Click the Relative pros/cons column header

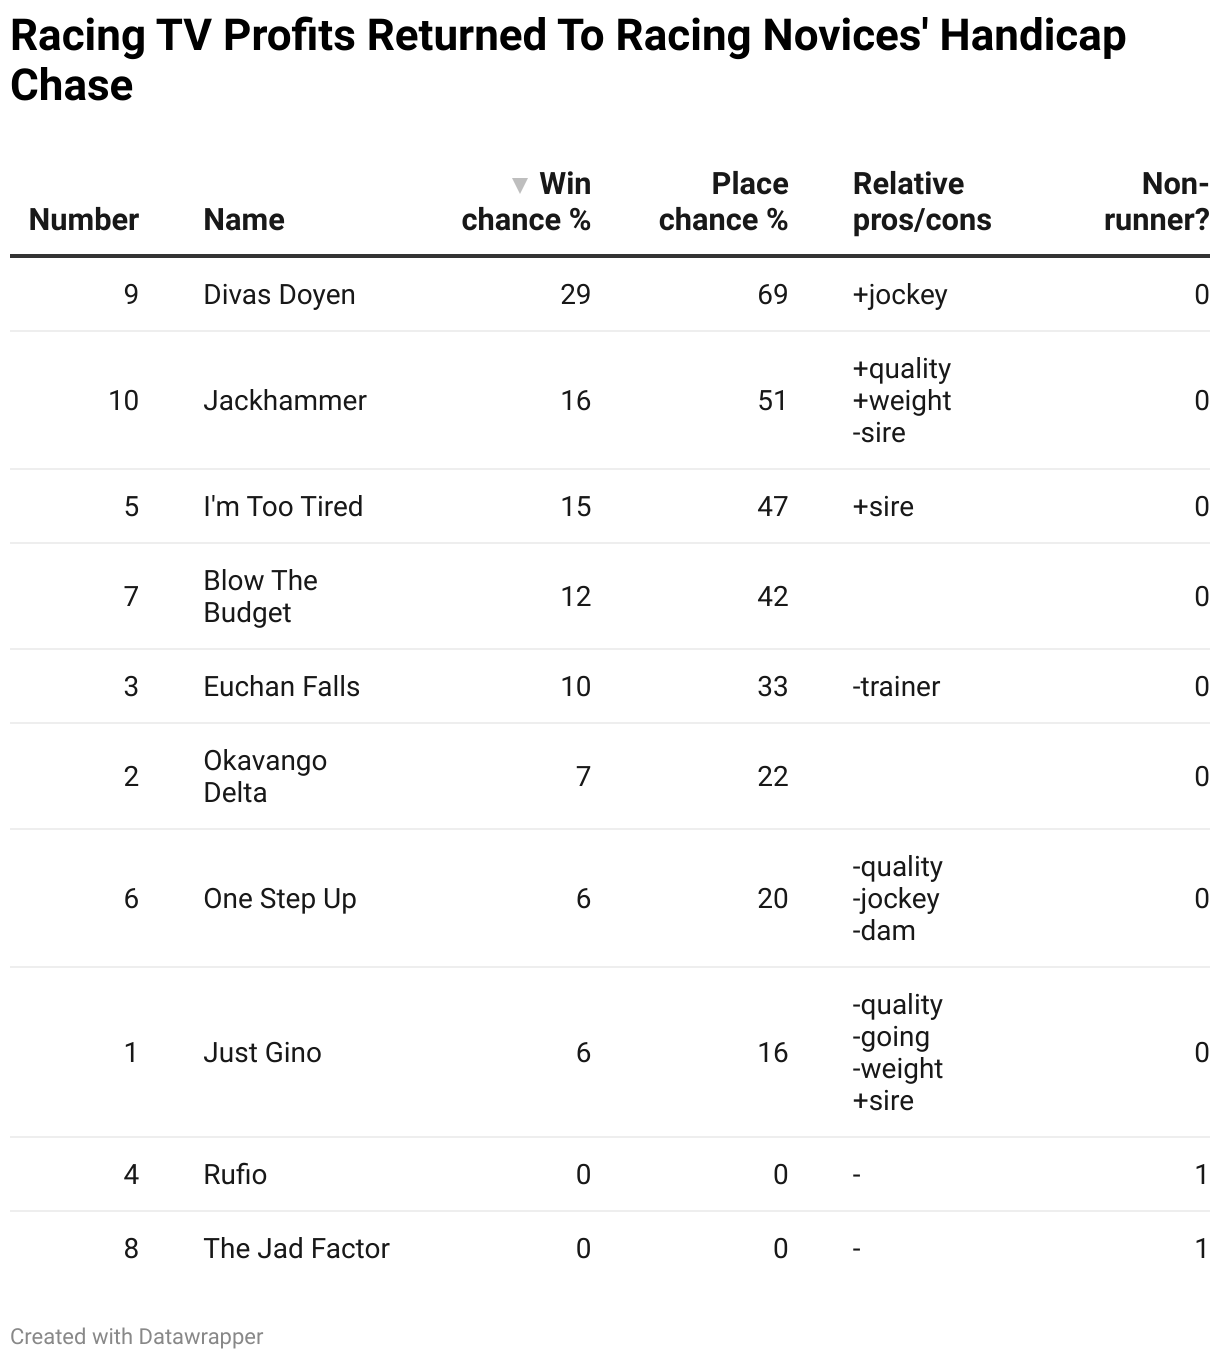coord(922,202)
